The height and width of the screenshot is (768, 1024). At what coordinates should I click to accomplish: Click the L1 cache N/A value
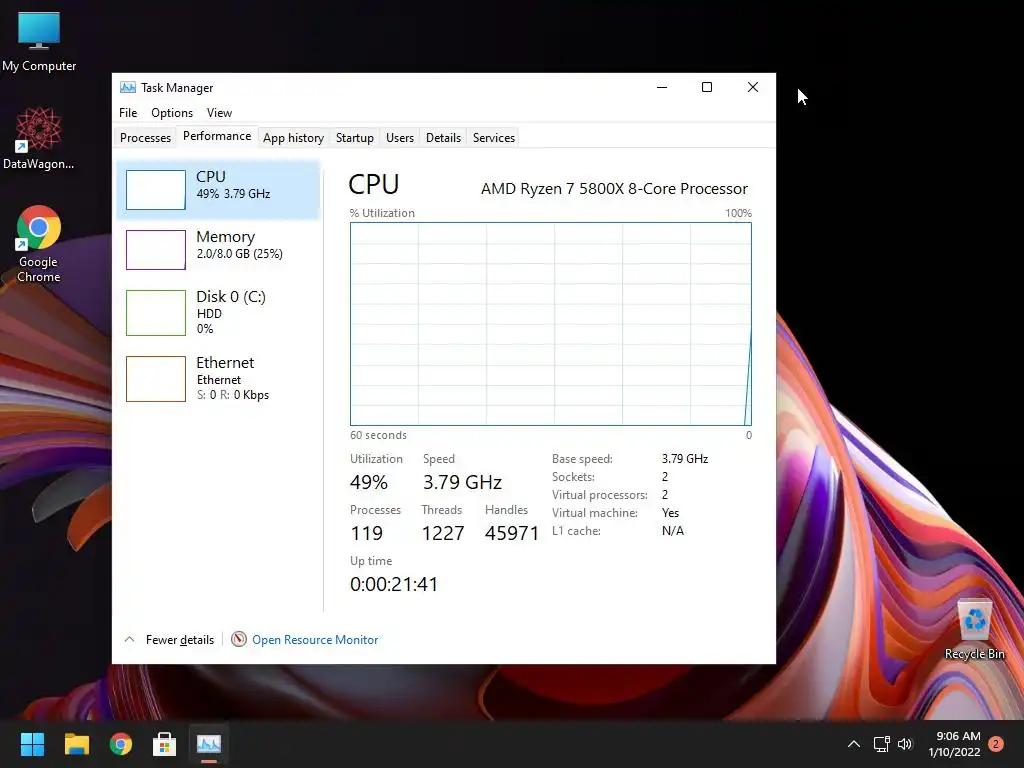tap(673, 531)
